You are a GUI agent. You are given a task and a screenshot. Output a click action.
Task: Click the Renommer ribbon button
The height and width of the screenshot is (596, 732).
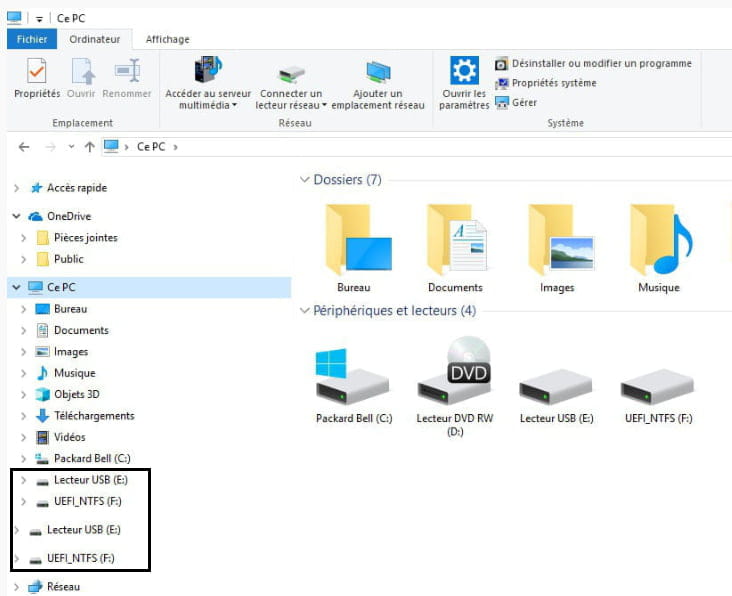tap(127, 78)
